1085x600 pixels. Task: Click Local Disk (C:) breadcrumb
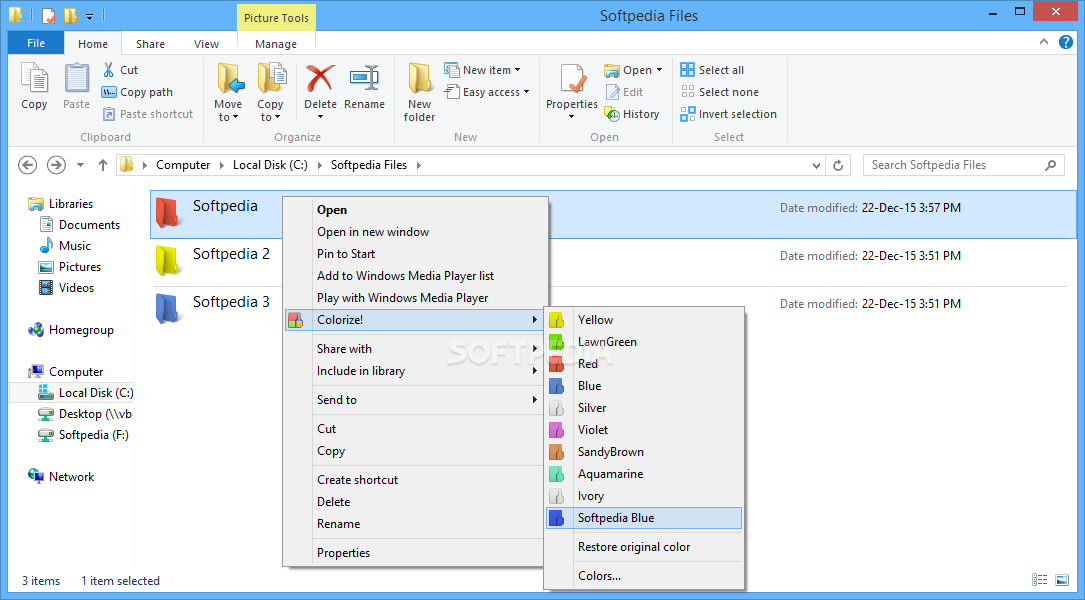coord(270,165)
